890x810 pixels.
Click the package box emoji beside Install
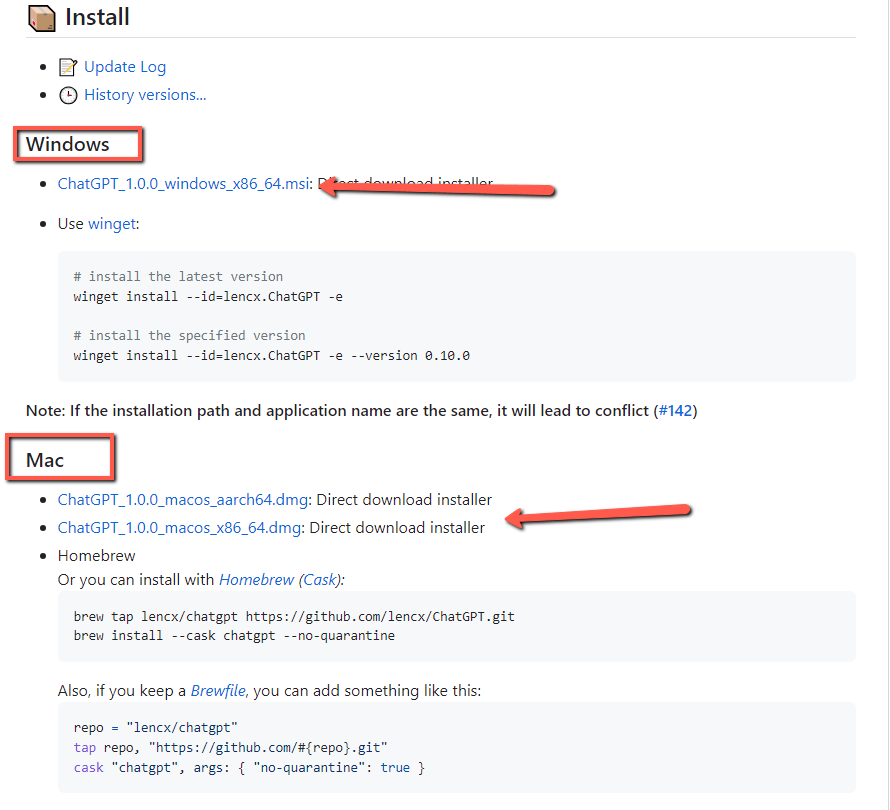pos(41,18)
